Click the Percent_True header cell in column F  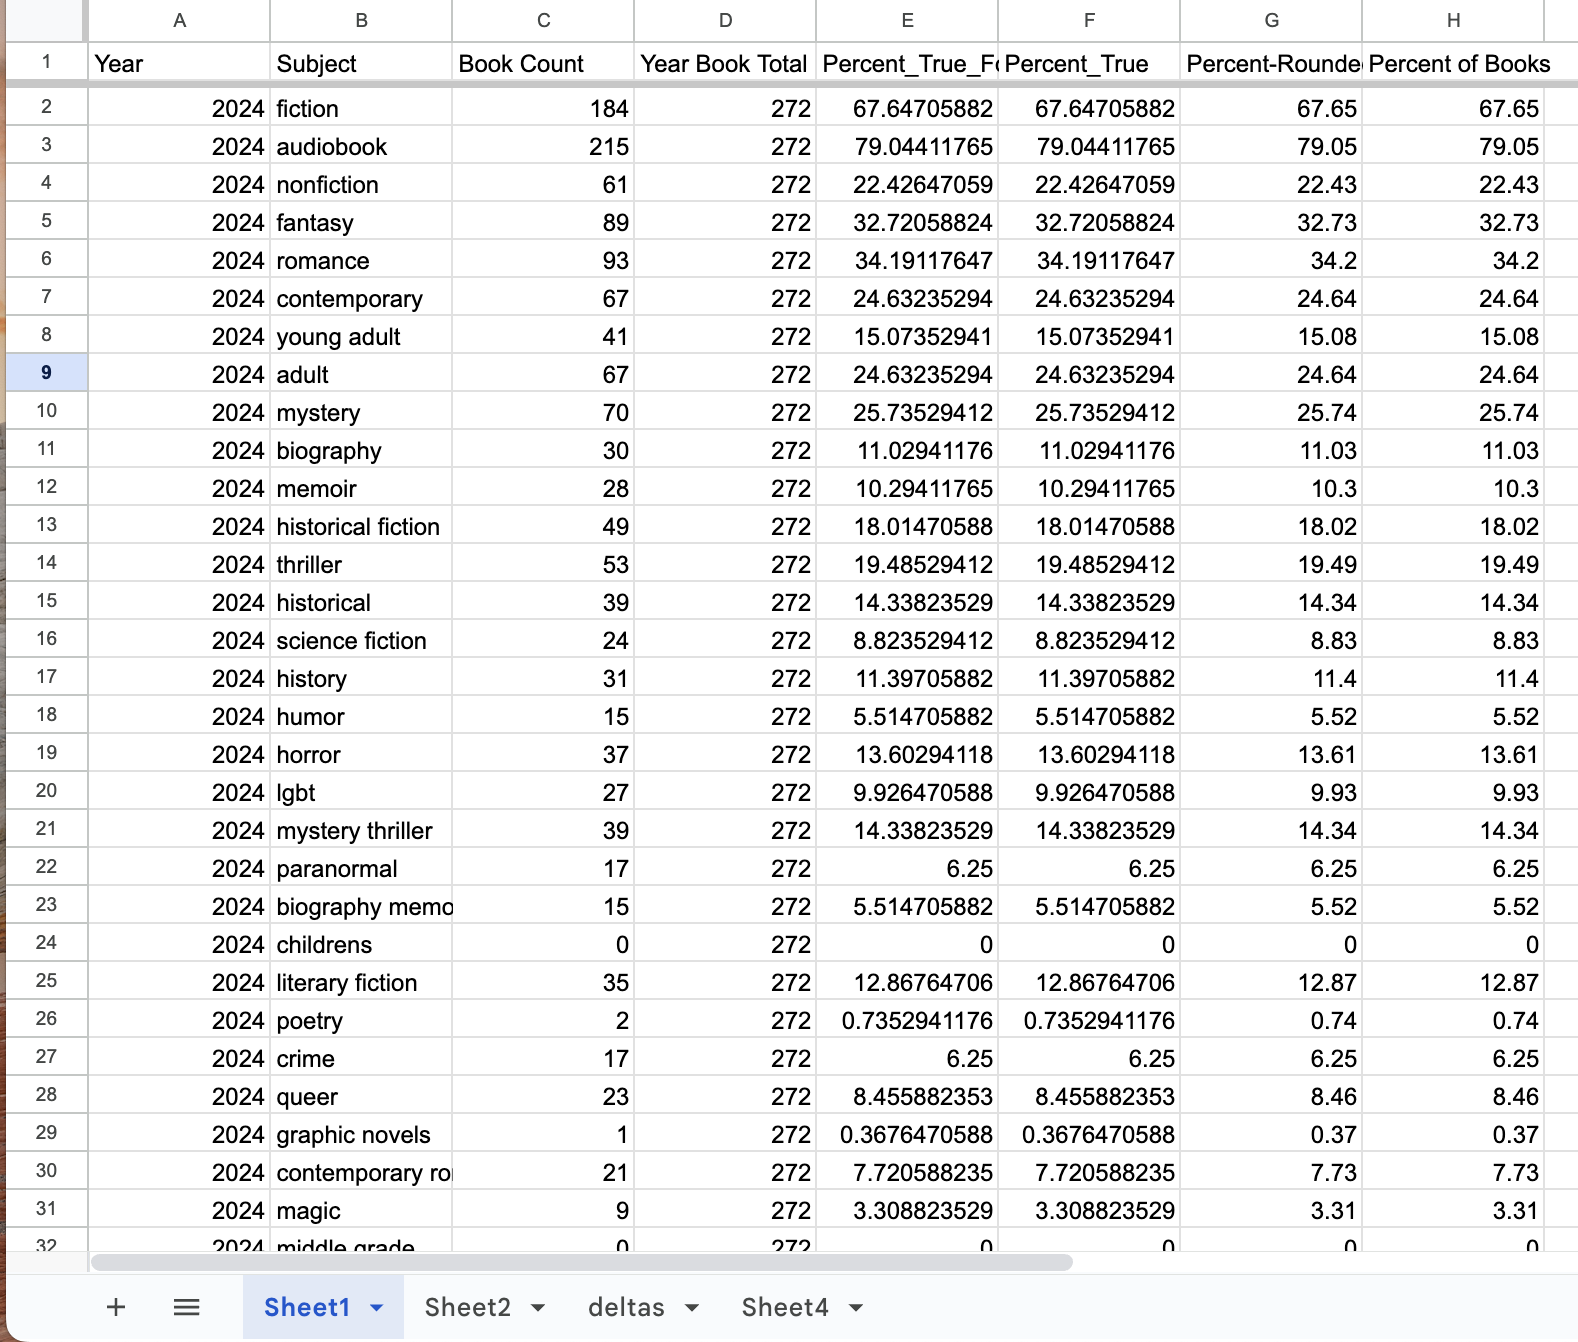click(x=1089, y=63)
